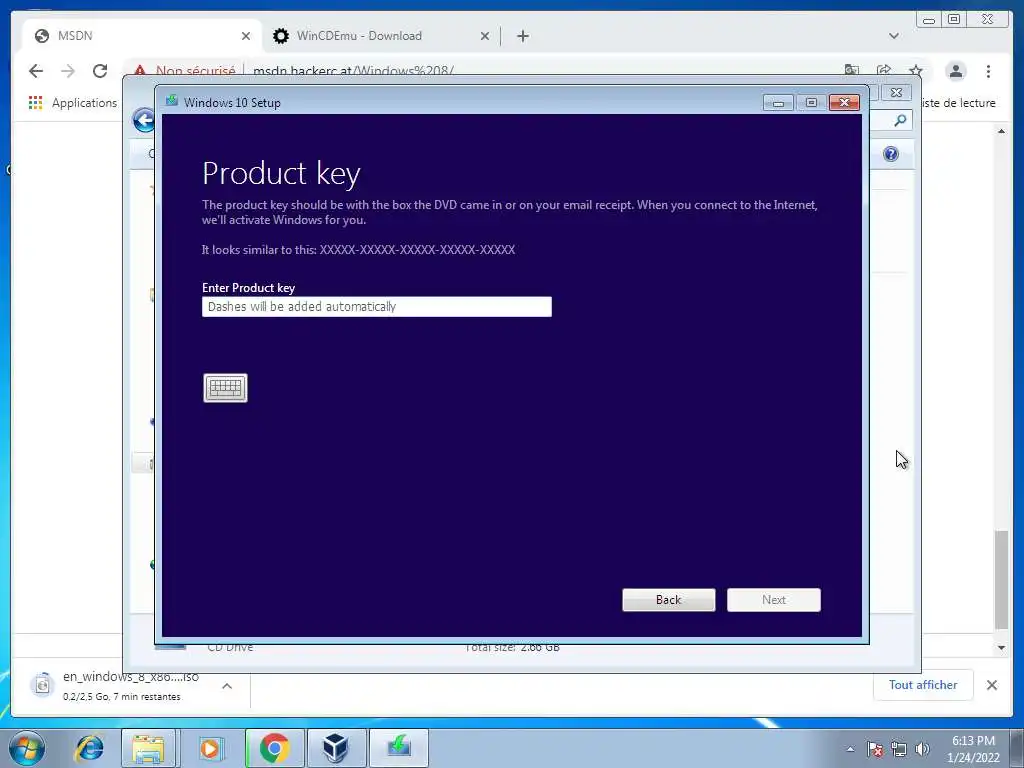Reload the Chrome page
This screenshot has width=1024, height=768.
(x=100, y=71)
